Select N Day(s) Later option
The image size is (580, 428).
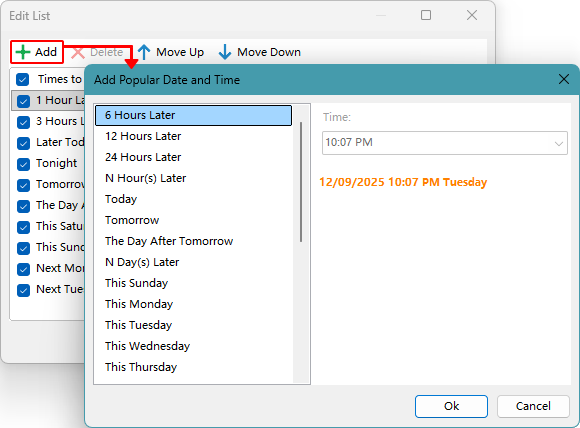click(193, 262)
